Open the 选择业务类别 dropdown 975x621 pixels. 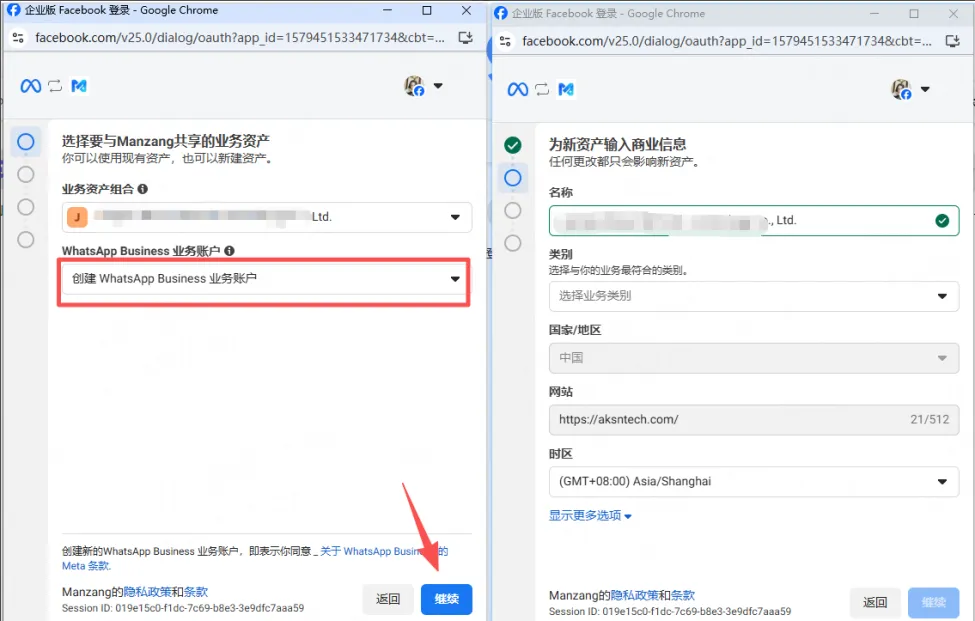[x=754, y=296]
